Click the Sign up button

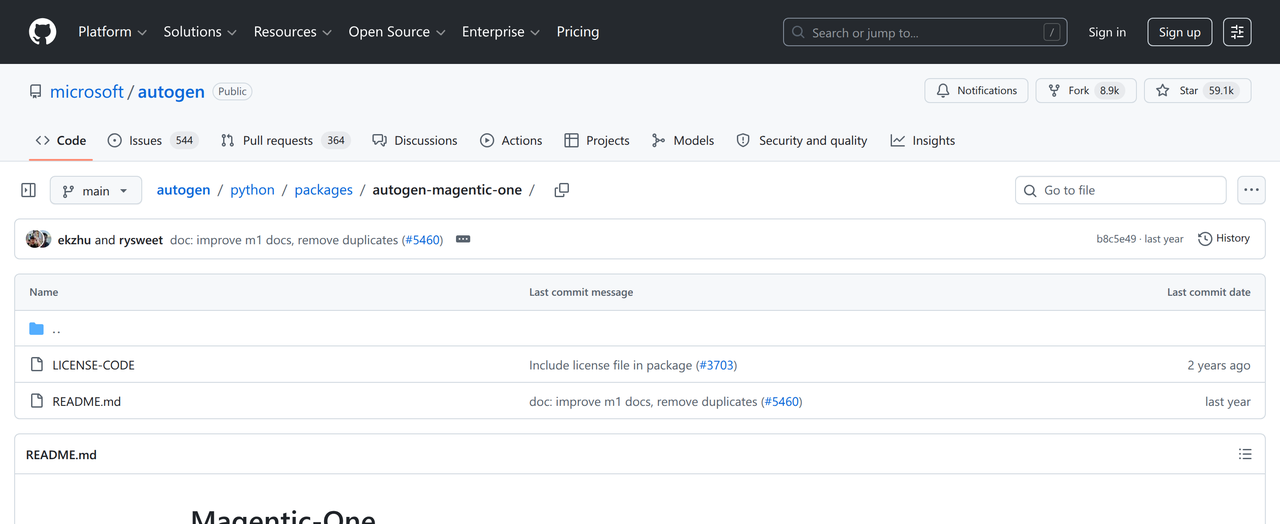pyautogui.click(x=1180, y=32)
